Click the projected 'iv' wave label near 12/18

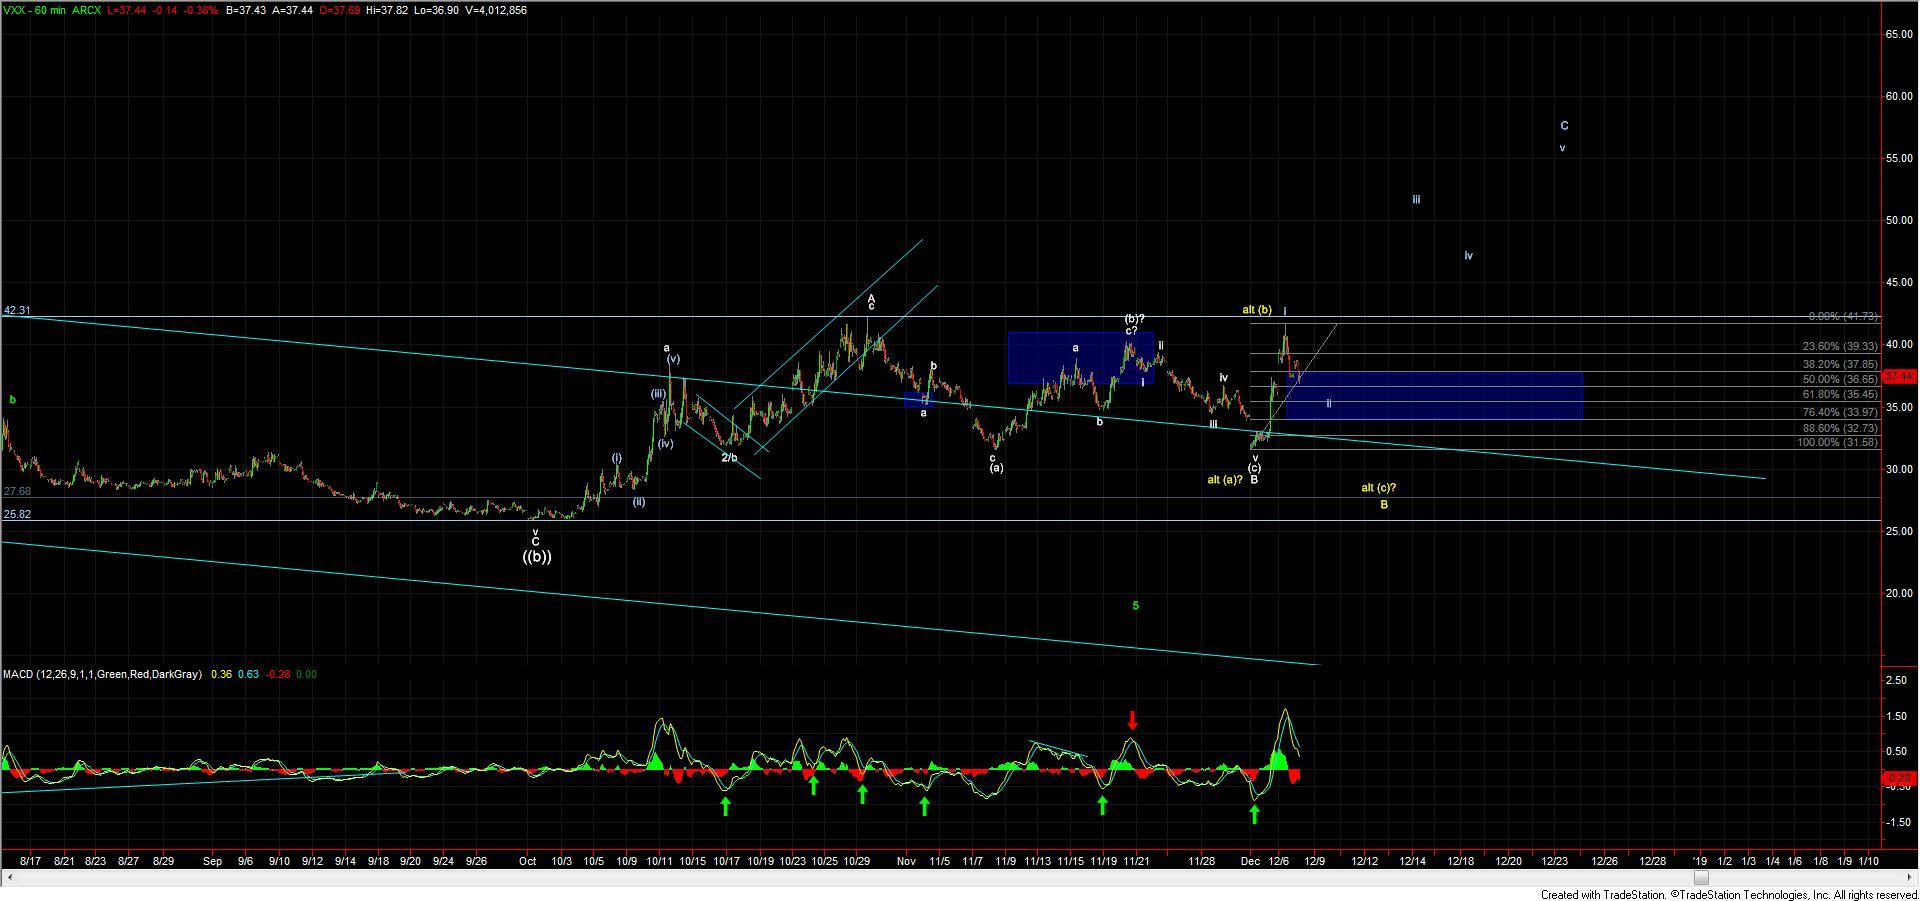pos(1468,256)
